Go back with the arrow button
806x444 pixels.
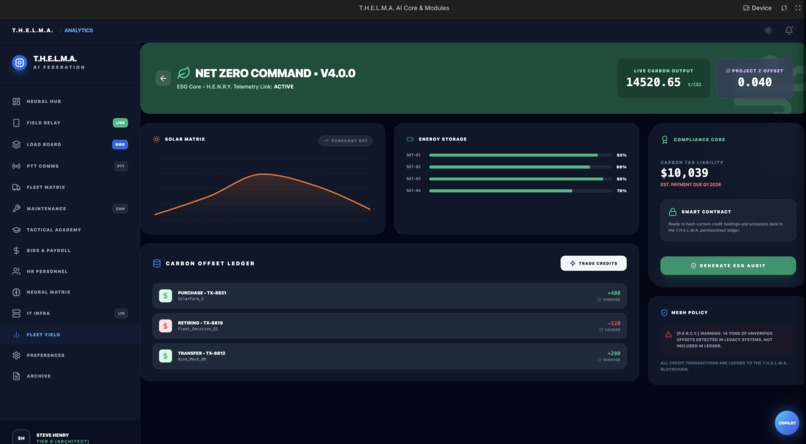(163, 78)
